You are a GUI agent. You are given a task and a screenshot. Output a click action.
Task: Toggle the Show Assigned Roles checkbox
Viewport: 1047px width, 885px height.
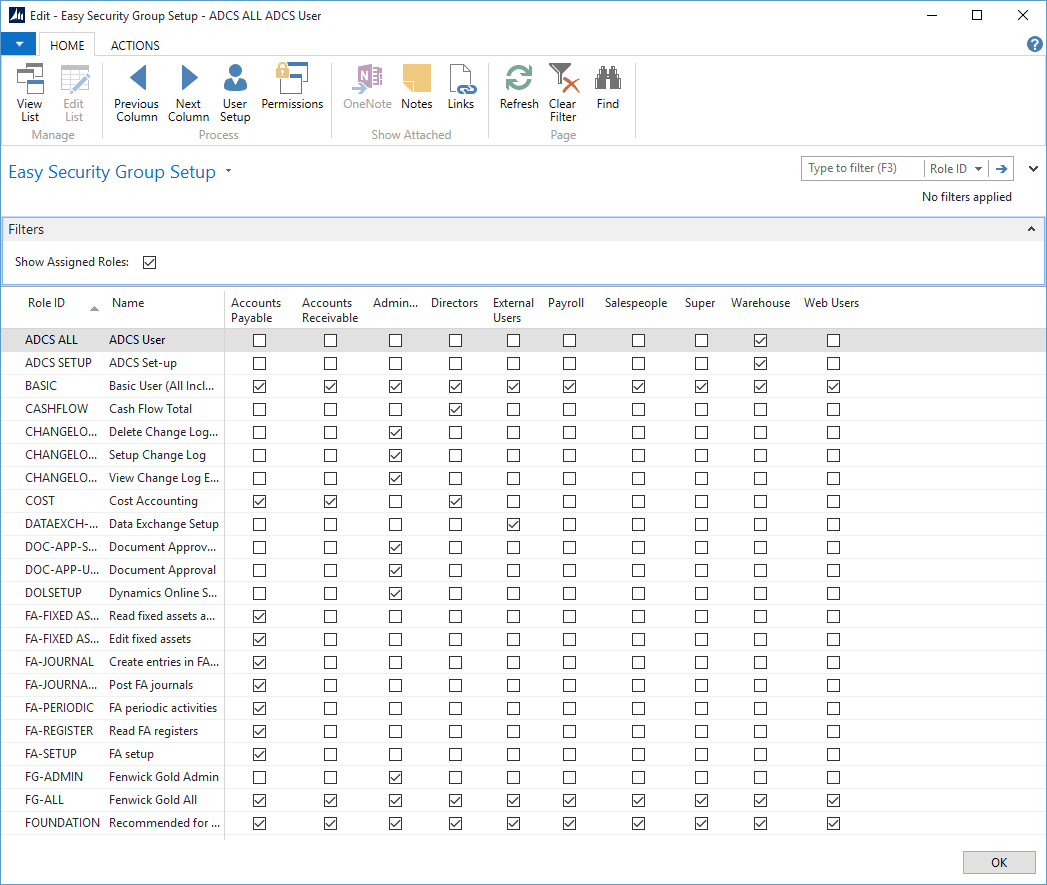(150, 262)
